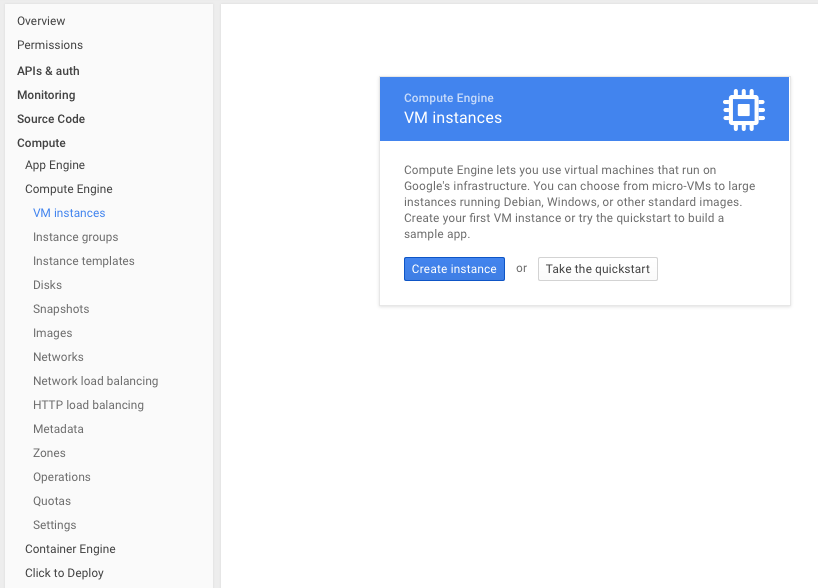Collapse the Compute section
Image resolution: width=818 pixels, height=588 pixels.
coord(41,143)
